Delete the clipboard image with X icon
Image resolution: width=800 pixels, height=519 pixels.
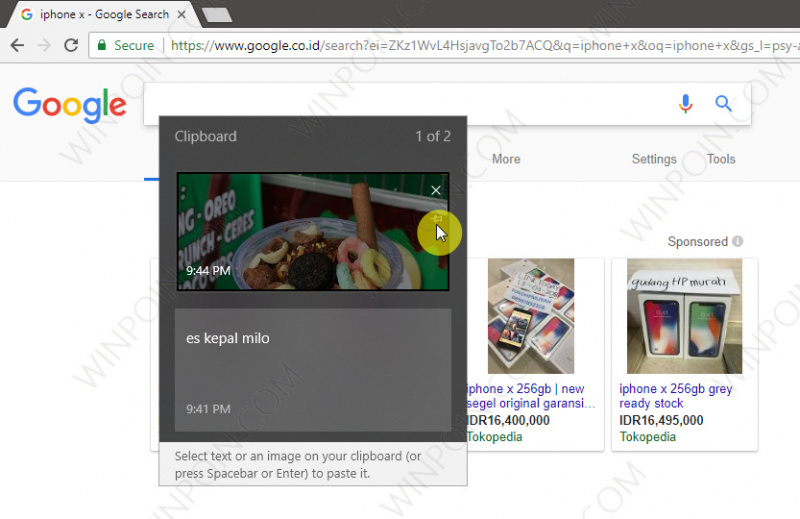click(436, 190)
